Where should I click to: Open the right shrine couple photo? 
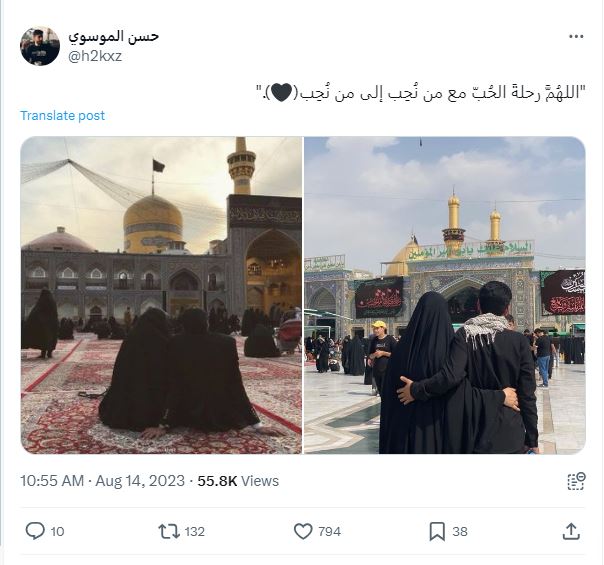tap(445, 295)
